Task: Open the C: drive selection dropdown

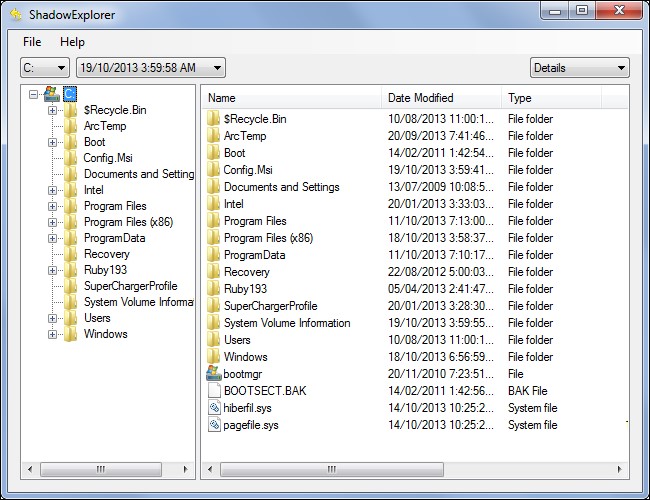Action: 45,68
